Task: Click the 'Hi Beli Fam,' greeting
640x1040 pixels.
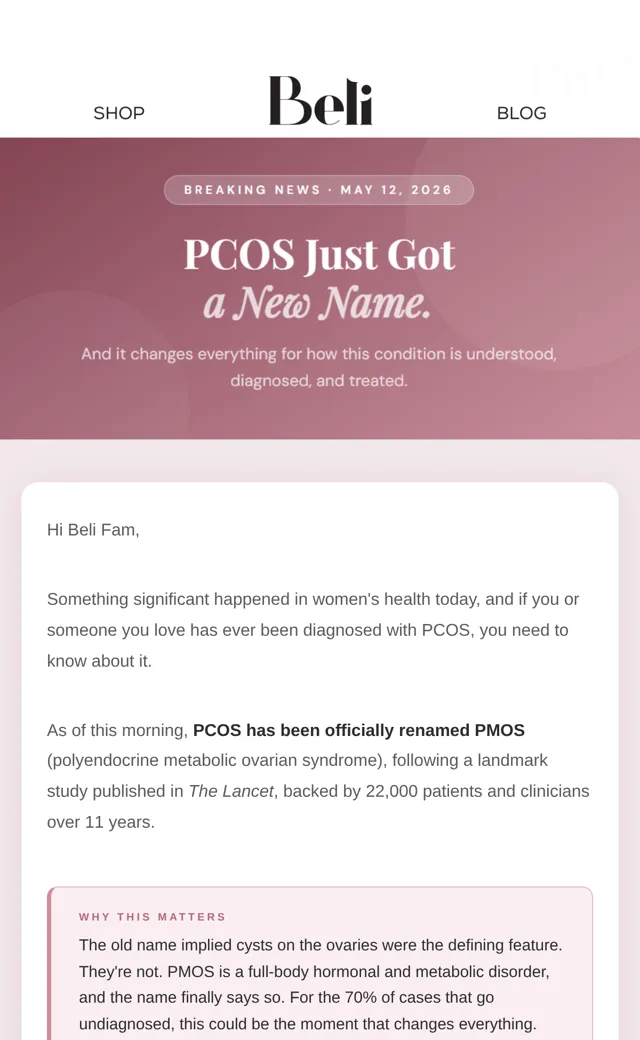Action: point(93,529)
